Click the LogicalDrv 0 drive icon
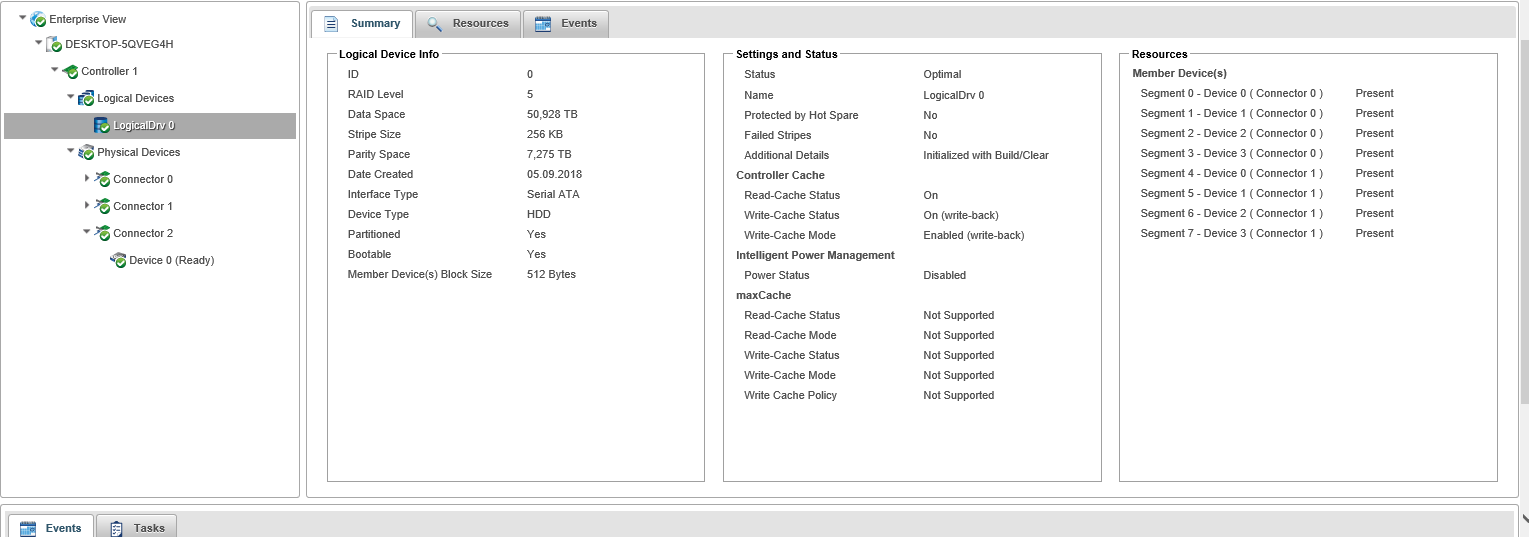The image size is (1529, 537). coord(102,125)
